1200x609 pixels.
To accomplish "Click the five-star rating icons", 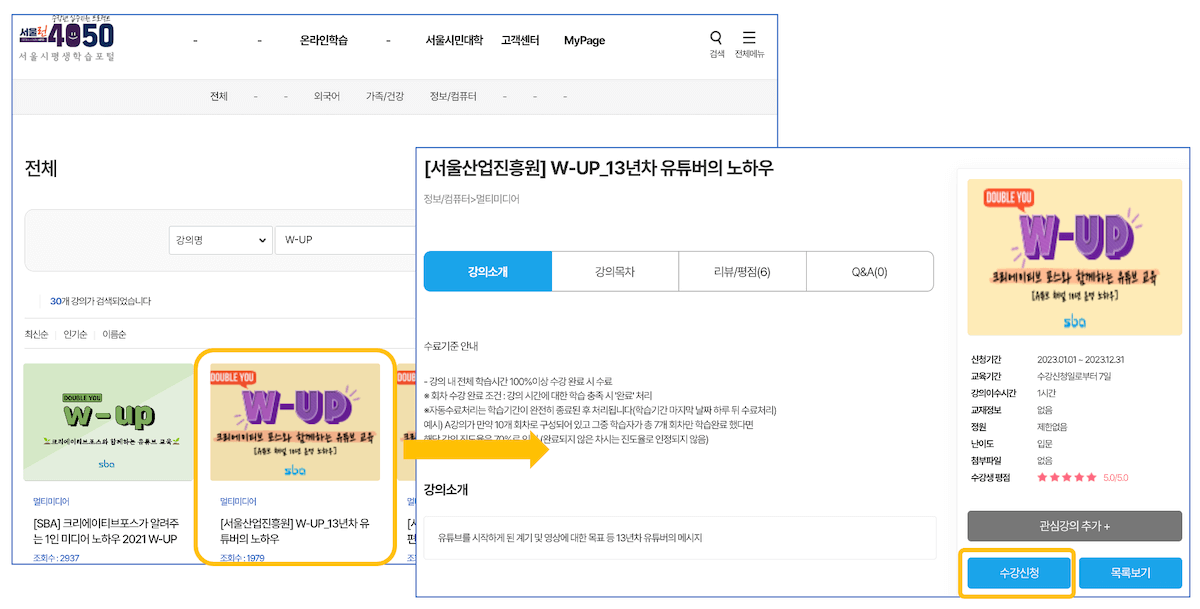I will 1068,478.
